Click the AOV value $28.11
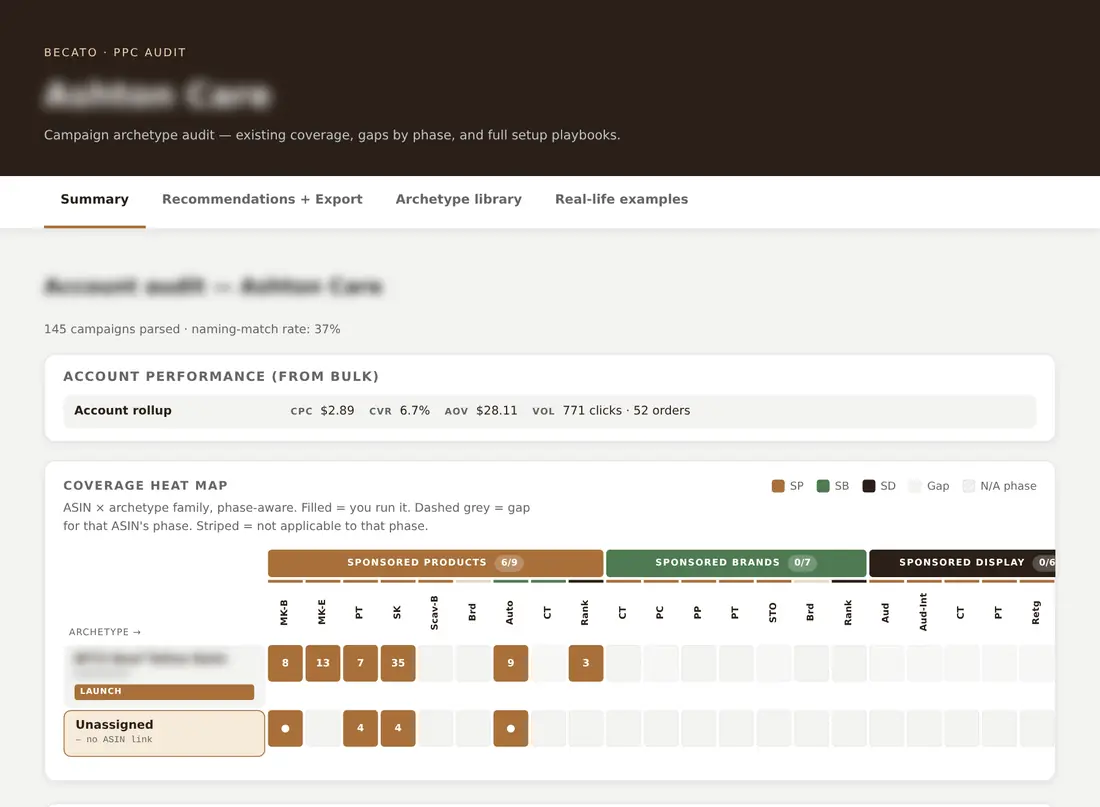 tap(497, 411)
